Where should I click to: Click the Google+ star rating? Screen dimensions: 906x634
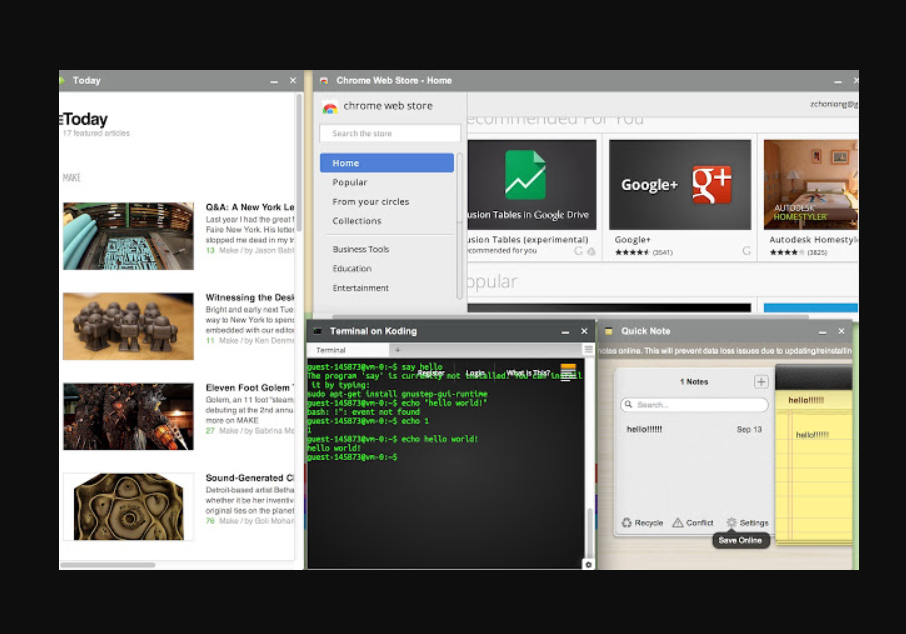(x=632, y=253)
